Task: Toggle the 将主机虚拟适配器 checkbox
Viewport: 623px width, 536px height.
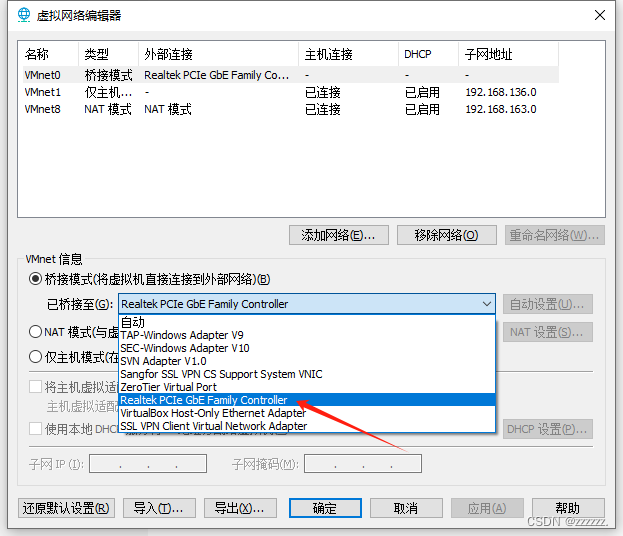Action: tap(35, 387)
